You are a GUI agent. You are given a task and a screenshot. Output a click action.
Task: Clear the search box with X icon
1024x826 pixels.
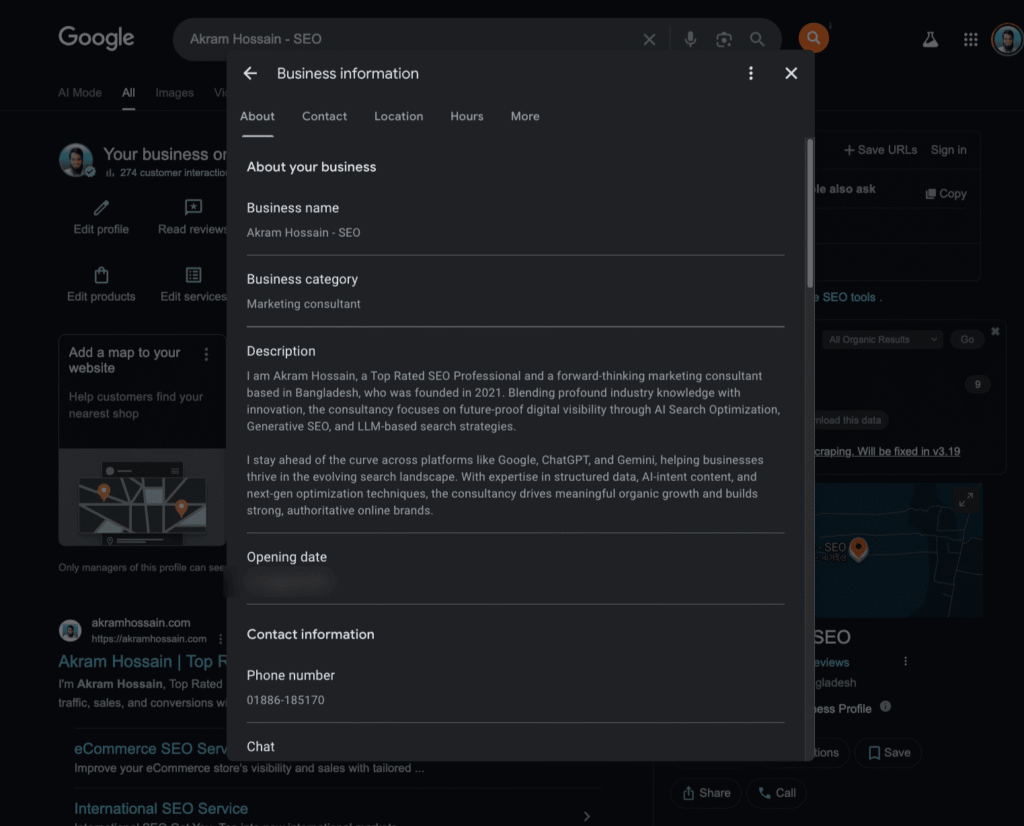pyautogui.click(x=649, y=39)
